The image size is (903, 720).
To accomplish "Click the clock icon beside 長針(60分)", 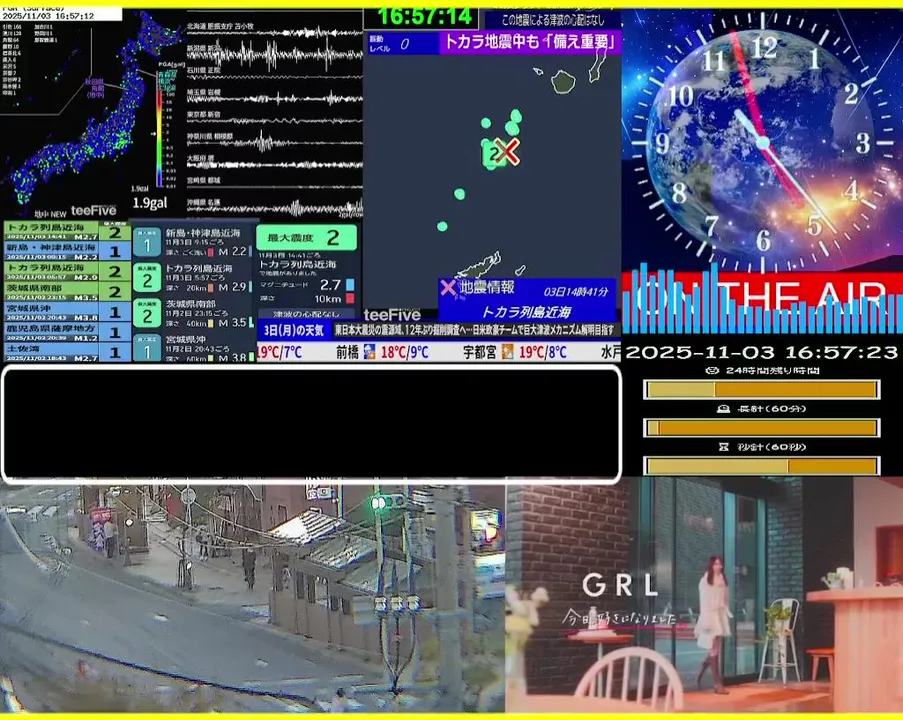I will tap(723, 409).
